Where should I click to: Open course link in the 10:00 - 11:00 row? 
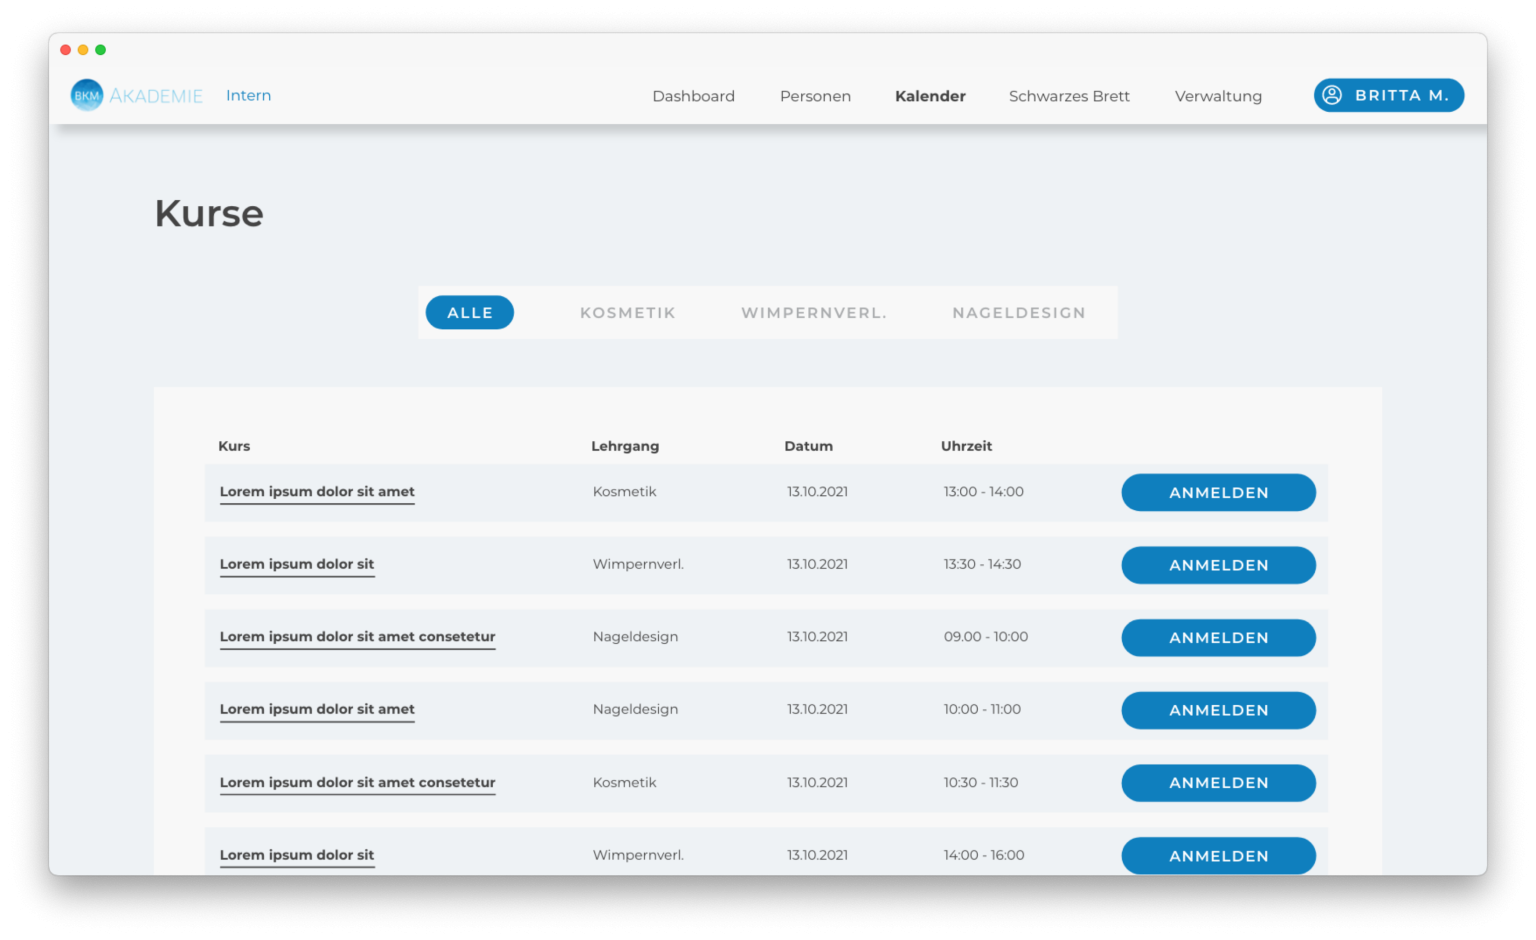[317, 709]
